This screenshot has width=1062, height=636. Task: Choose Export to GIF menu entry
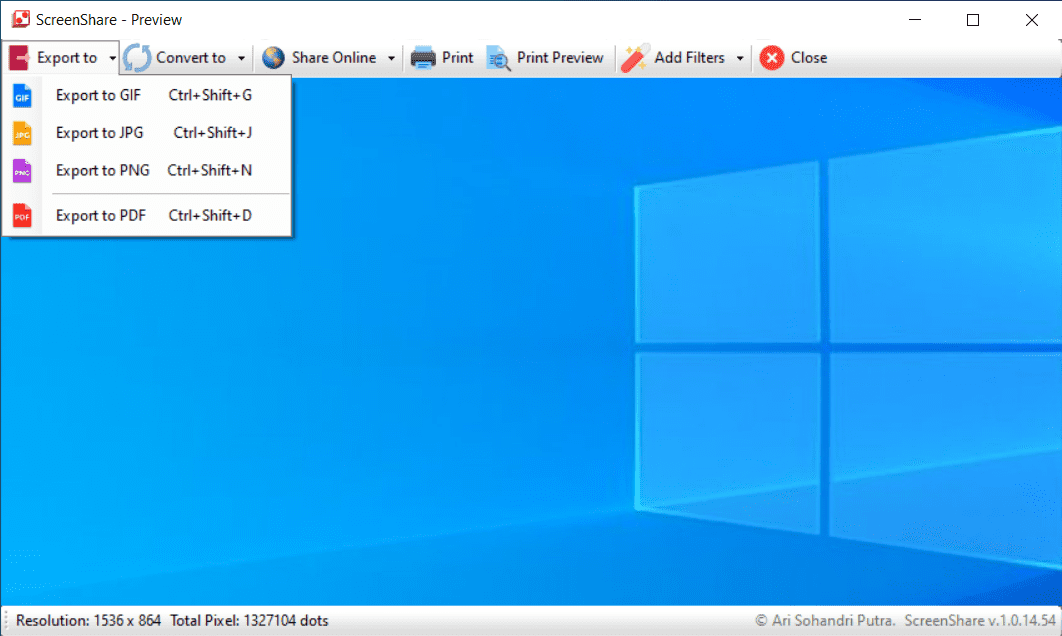(x=147, y=96)
